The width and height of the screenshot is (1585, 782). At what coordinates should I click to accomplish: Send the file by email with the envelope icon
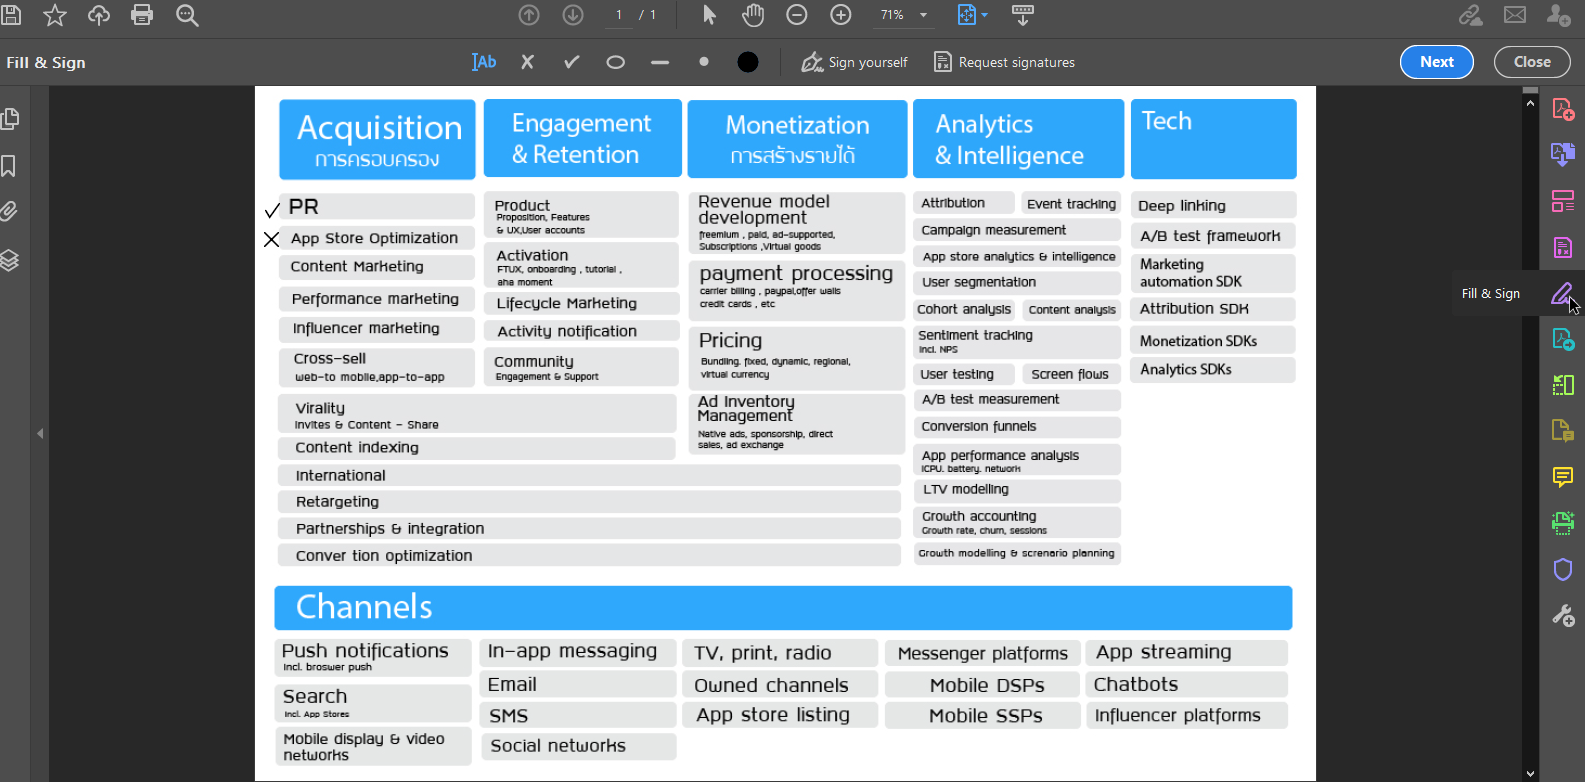click(x=1515, y=15)
